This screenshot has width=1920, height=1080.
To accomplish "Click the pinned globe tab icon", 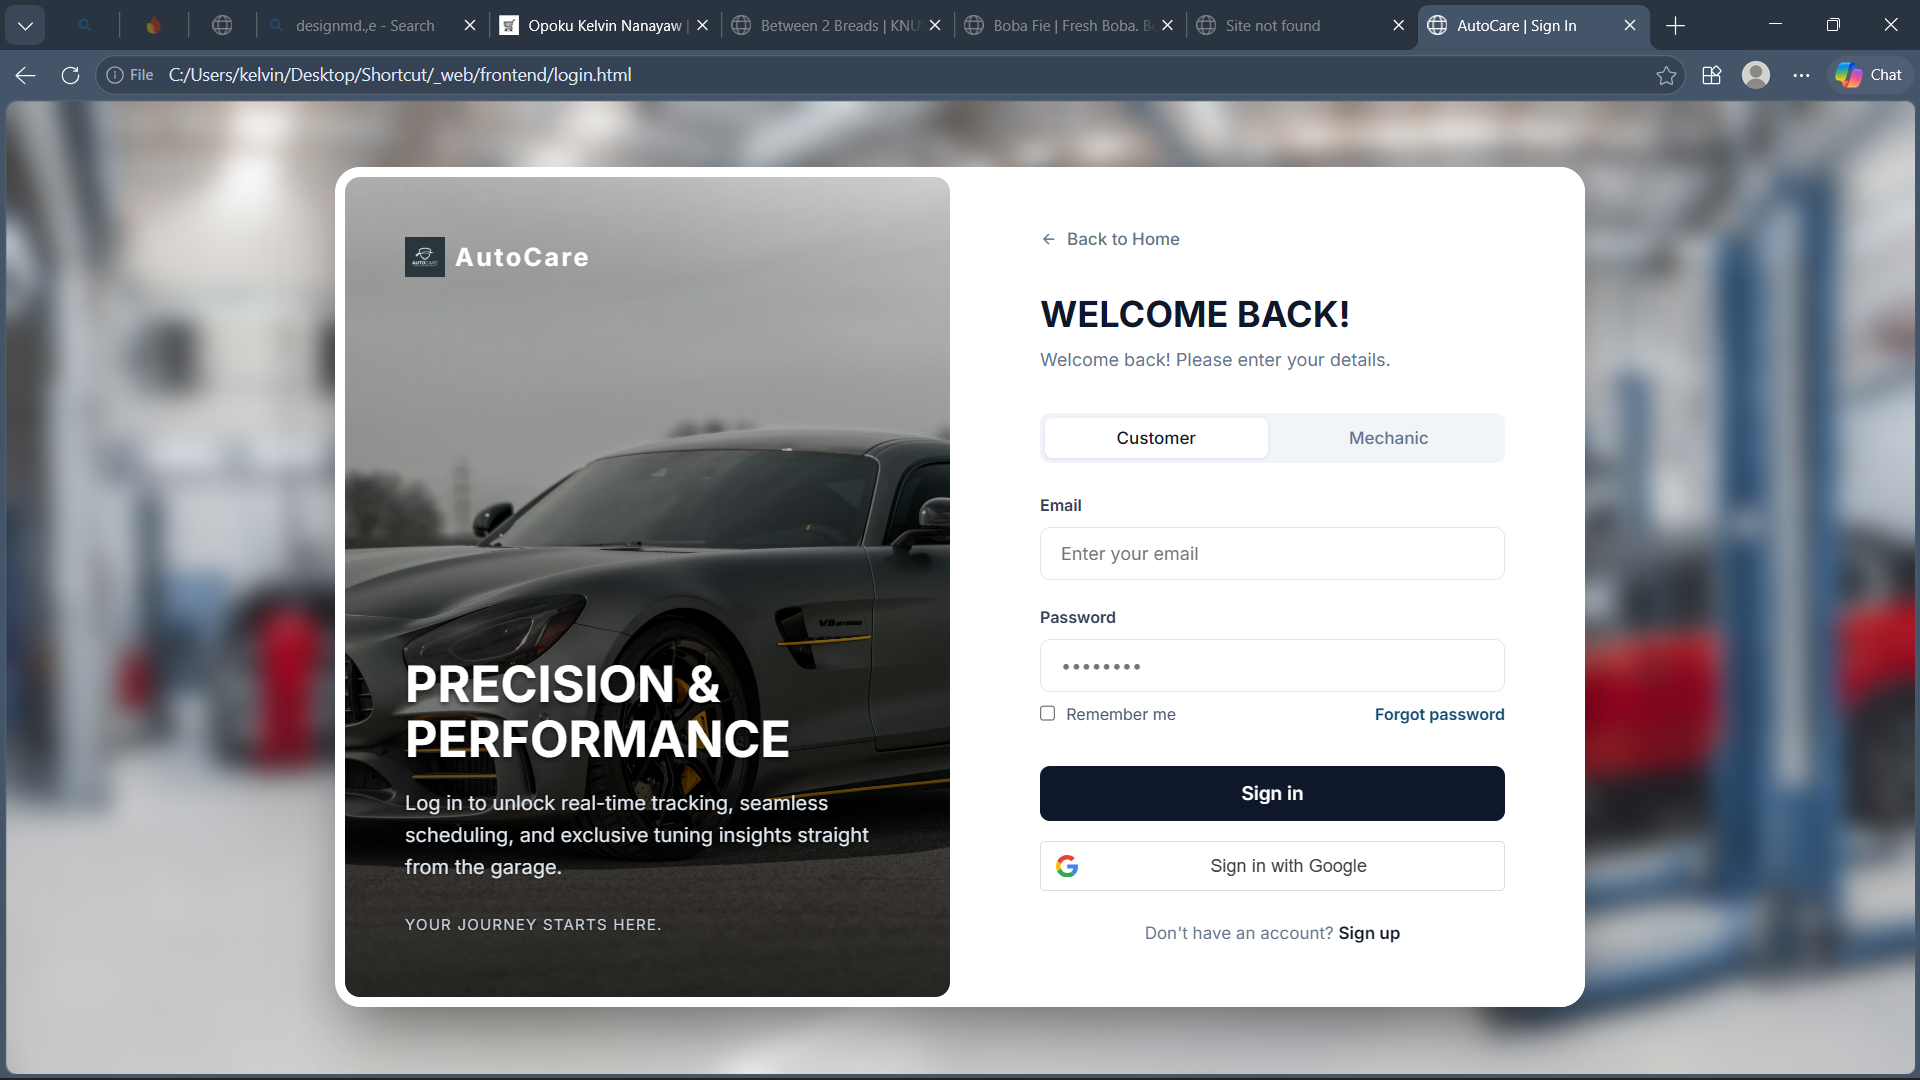I will tap(222, 26).
